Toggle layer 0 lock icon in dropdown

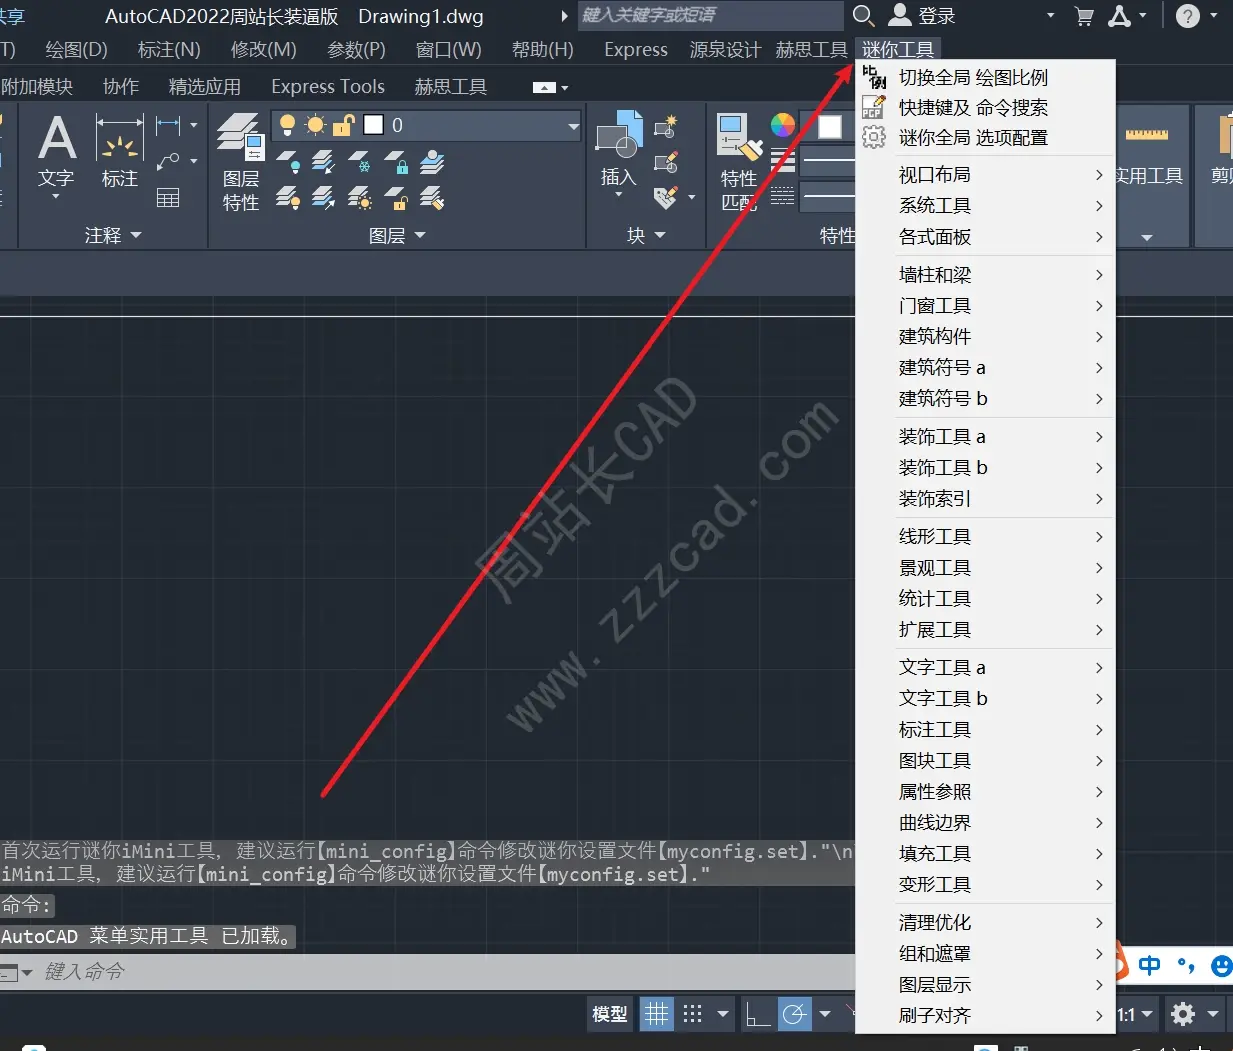pyautogui.click(x=343, y=125)
